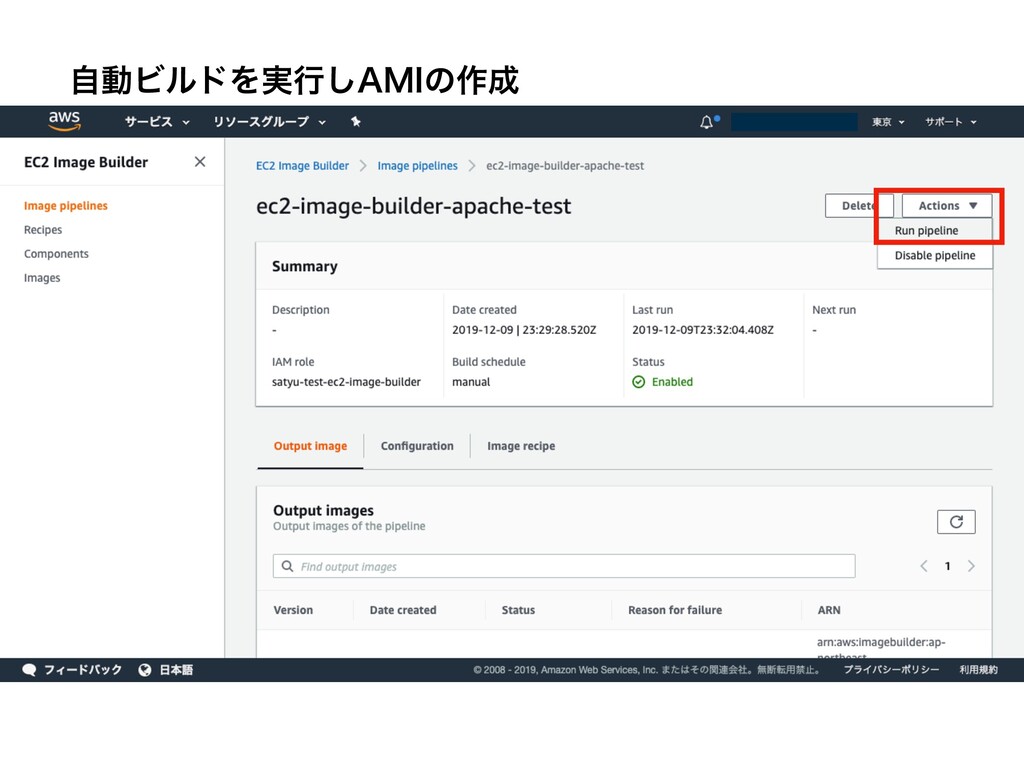
Task: Click the 日本語 language selector
Action: pos(176,670)
